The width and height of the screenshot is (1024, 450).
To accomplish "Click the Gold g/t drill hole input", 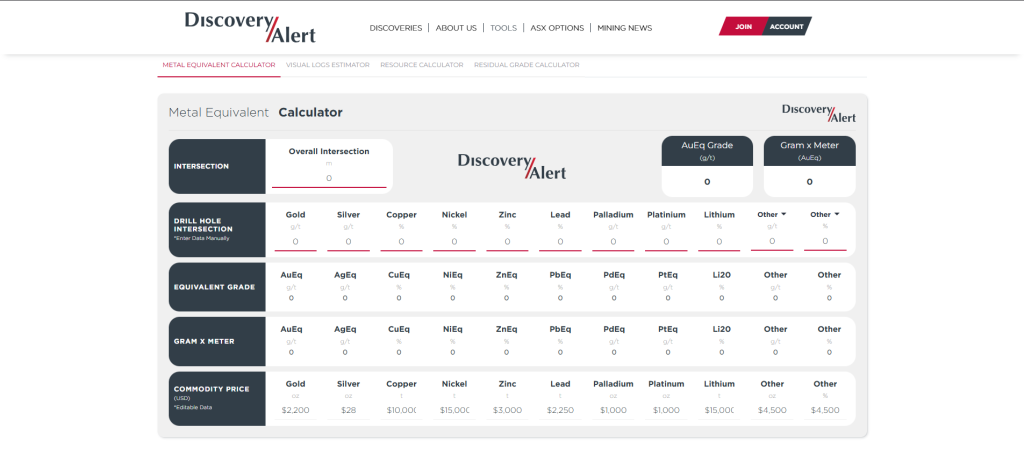I will click(295, 242).
